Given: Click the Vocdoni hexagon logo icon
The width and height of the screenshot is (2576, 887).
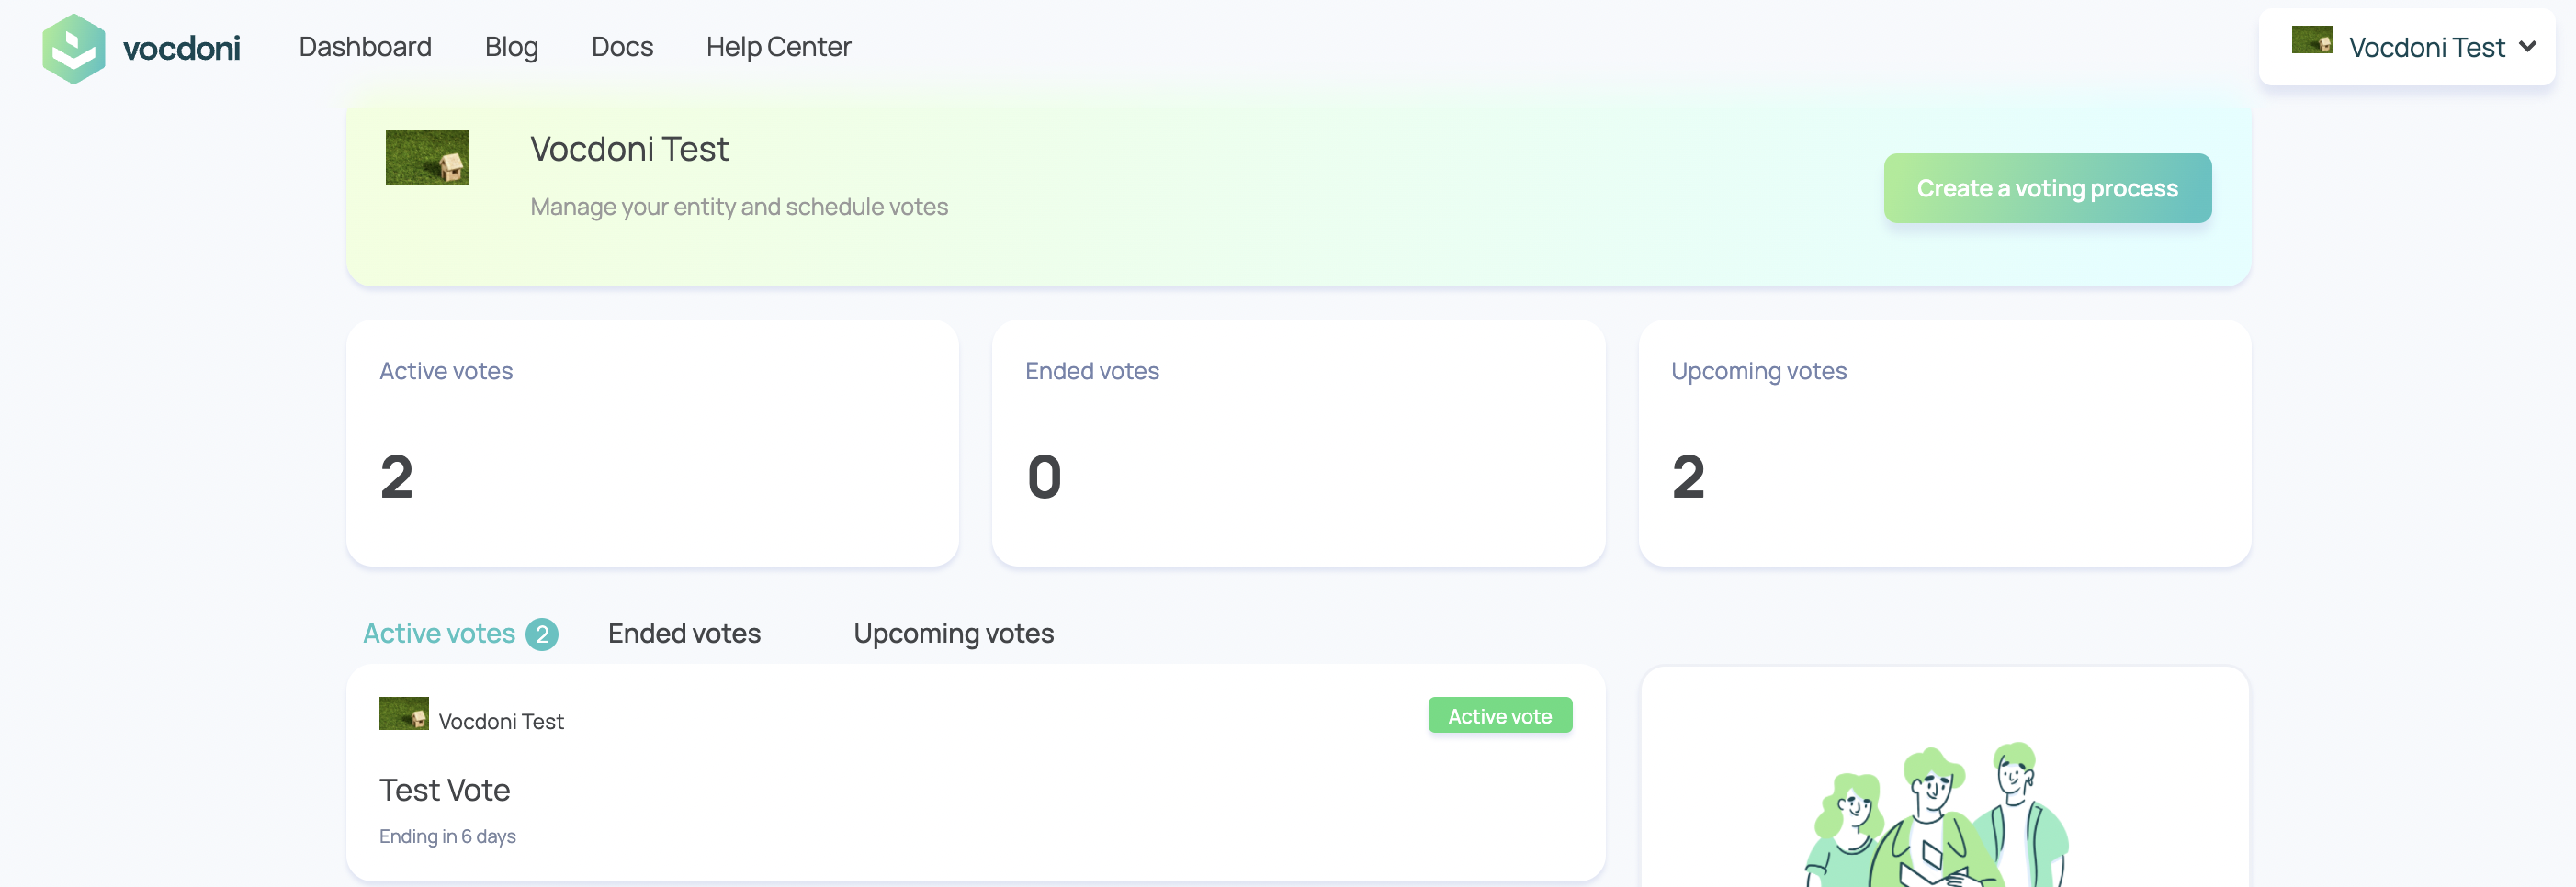Looking at the screenshot, I should [x=74, y=48].
